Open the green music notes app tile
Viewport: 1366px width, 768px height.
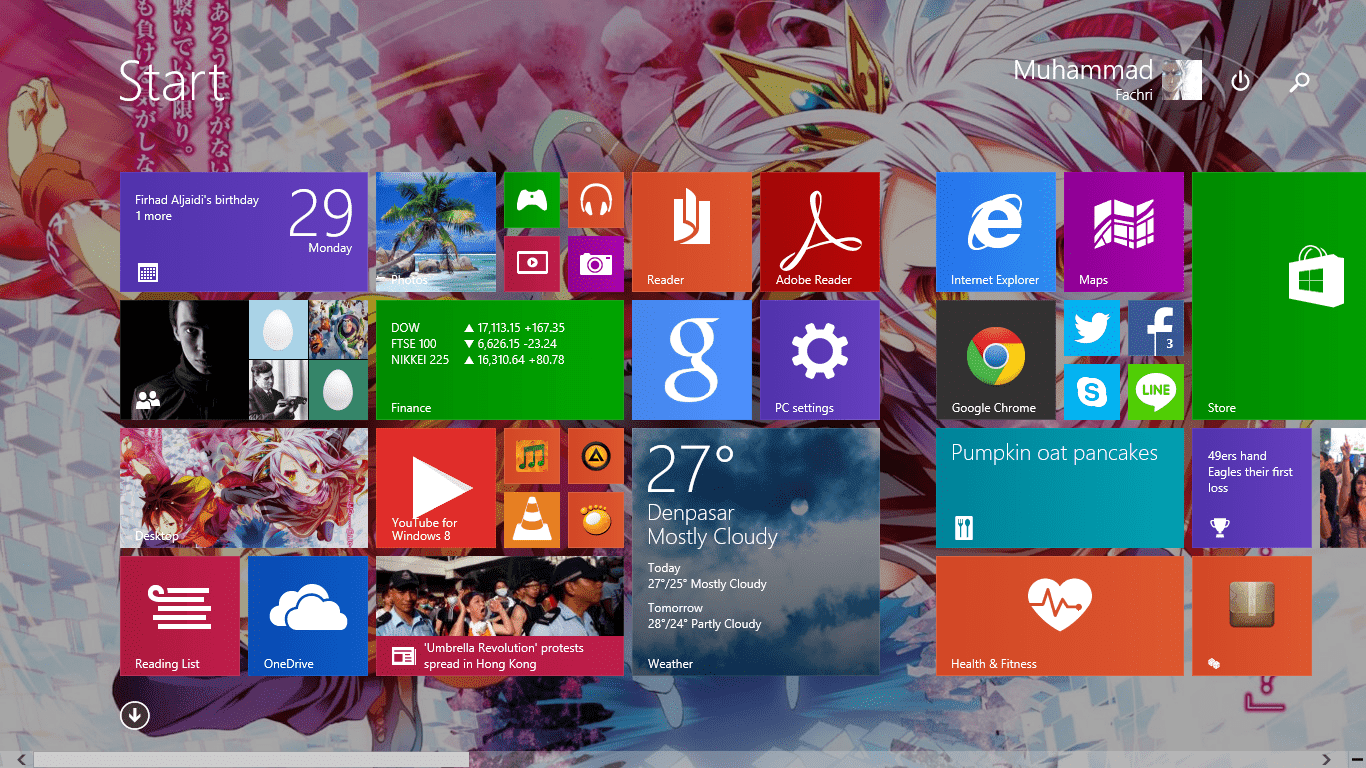(x=531, y=456)
